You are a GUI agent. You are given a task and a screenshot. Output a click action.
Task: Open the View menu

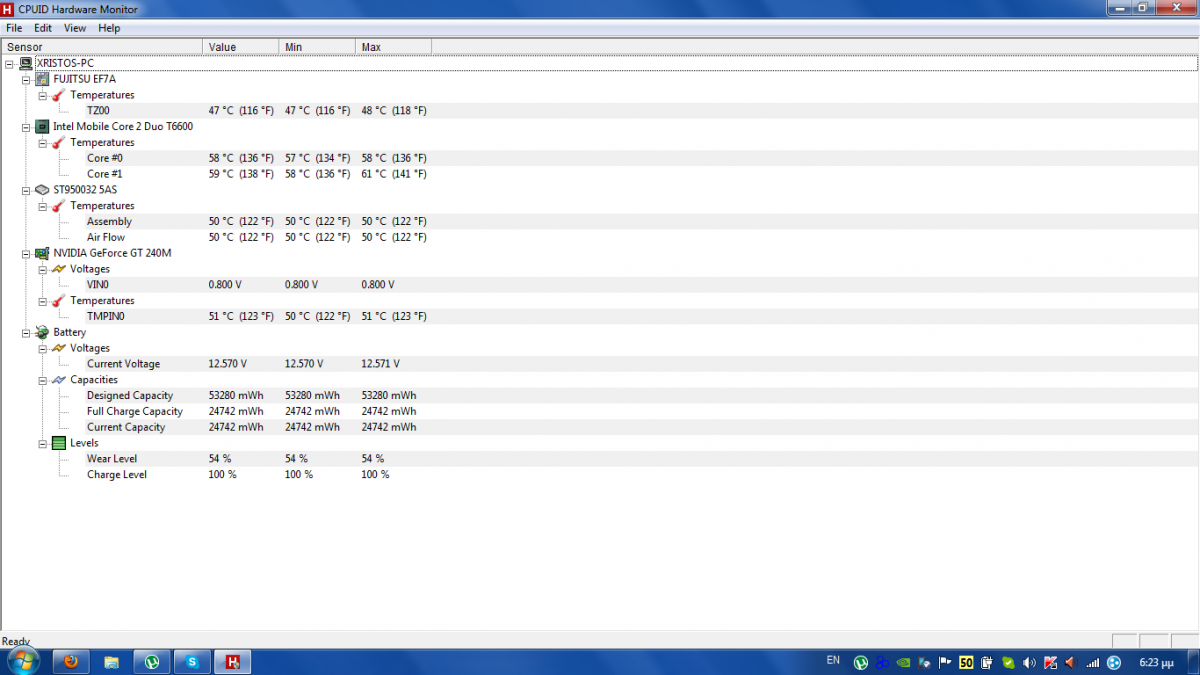click(75, 28)
